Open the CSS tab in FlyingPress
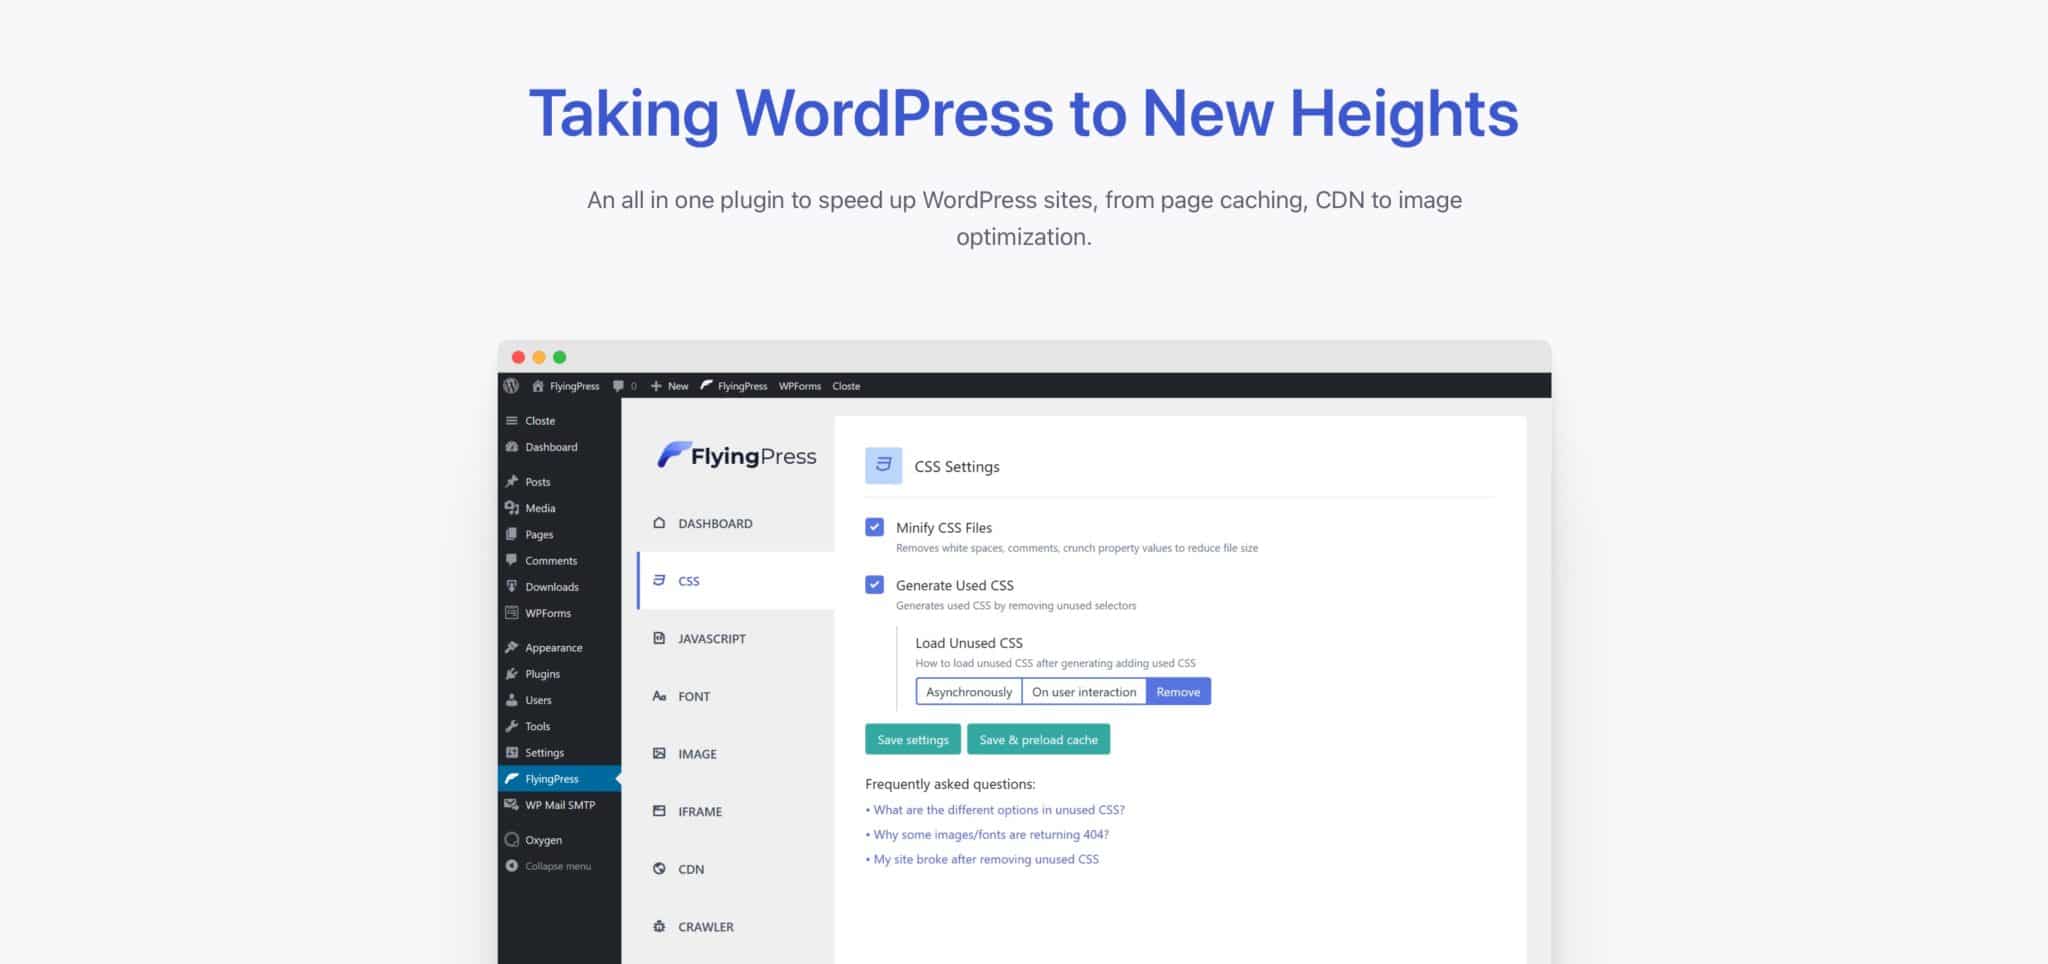The width and height of the screenshot is (2048, 964). (x=736, y=581)
